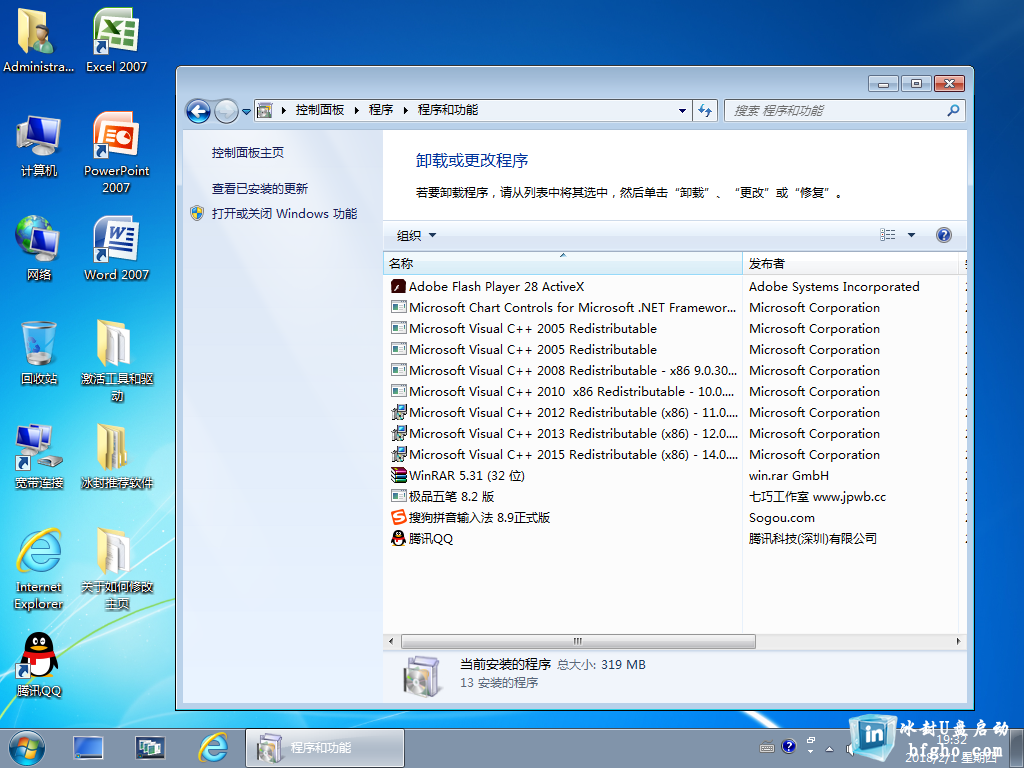Click the shield icon beside Windows 功能
The width and height of the screenshot is (1024, 768).
[197, 213]
